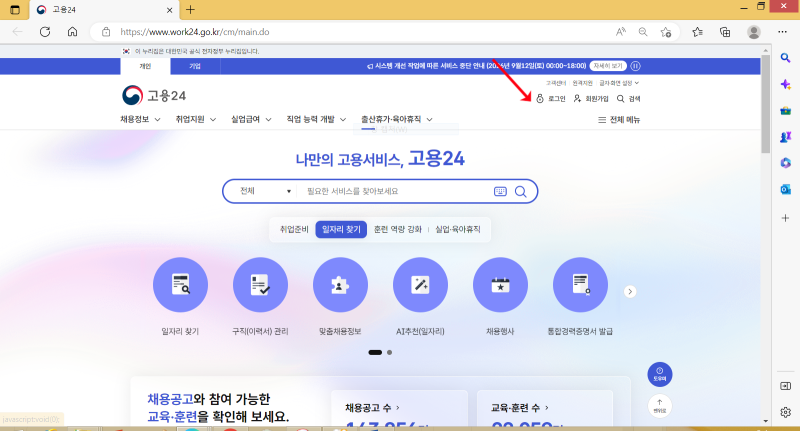Select the 실업·육아휴직 tab
The height and width of the screenshot is (431, 800).
[458, 230]
